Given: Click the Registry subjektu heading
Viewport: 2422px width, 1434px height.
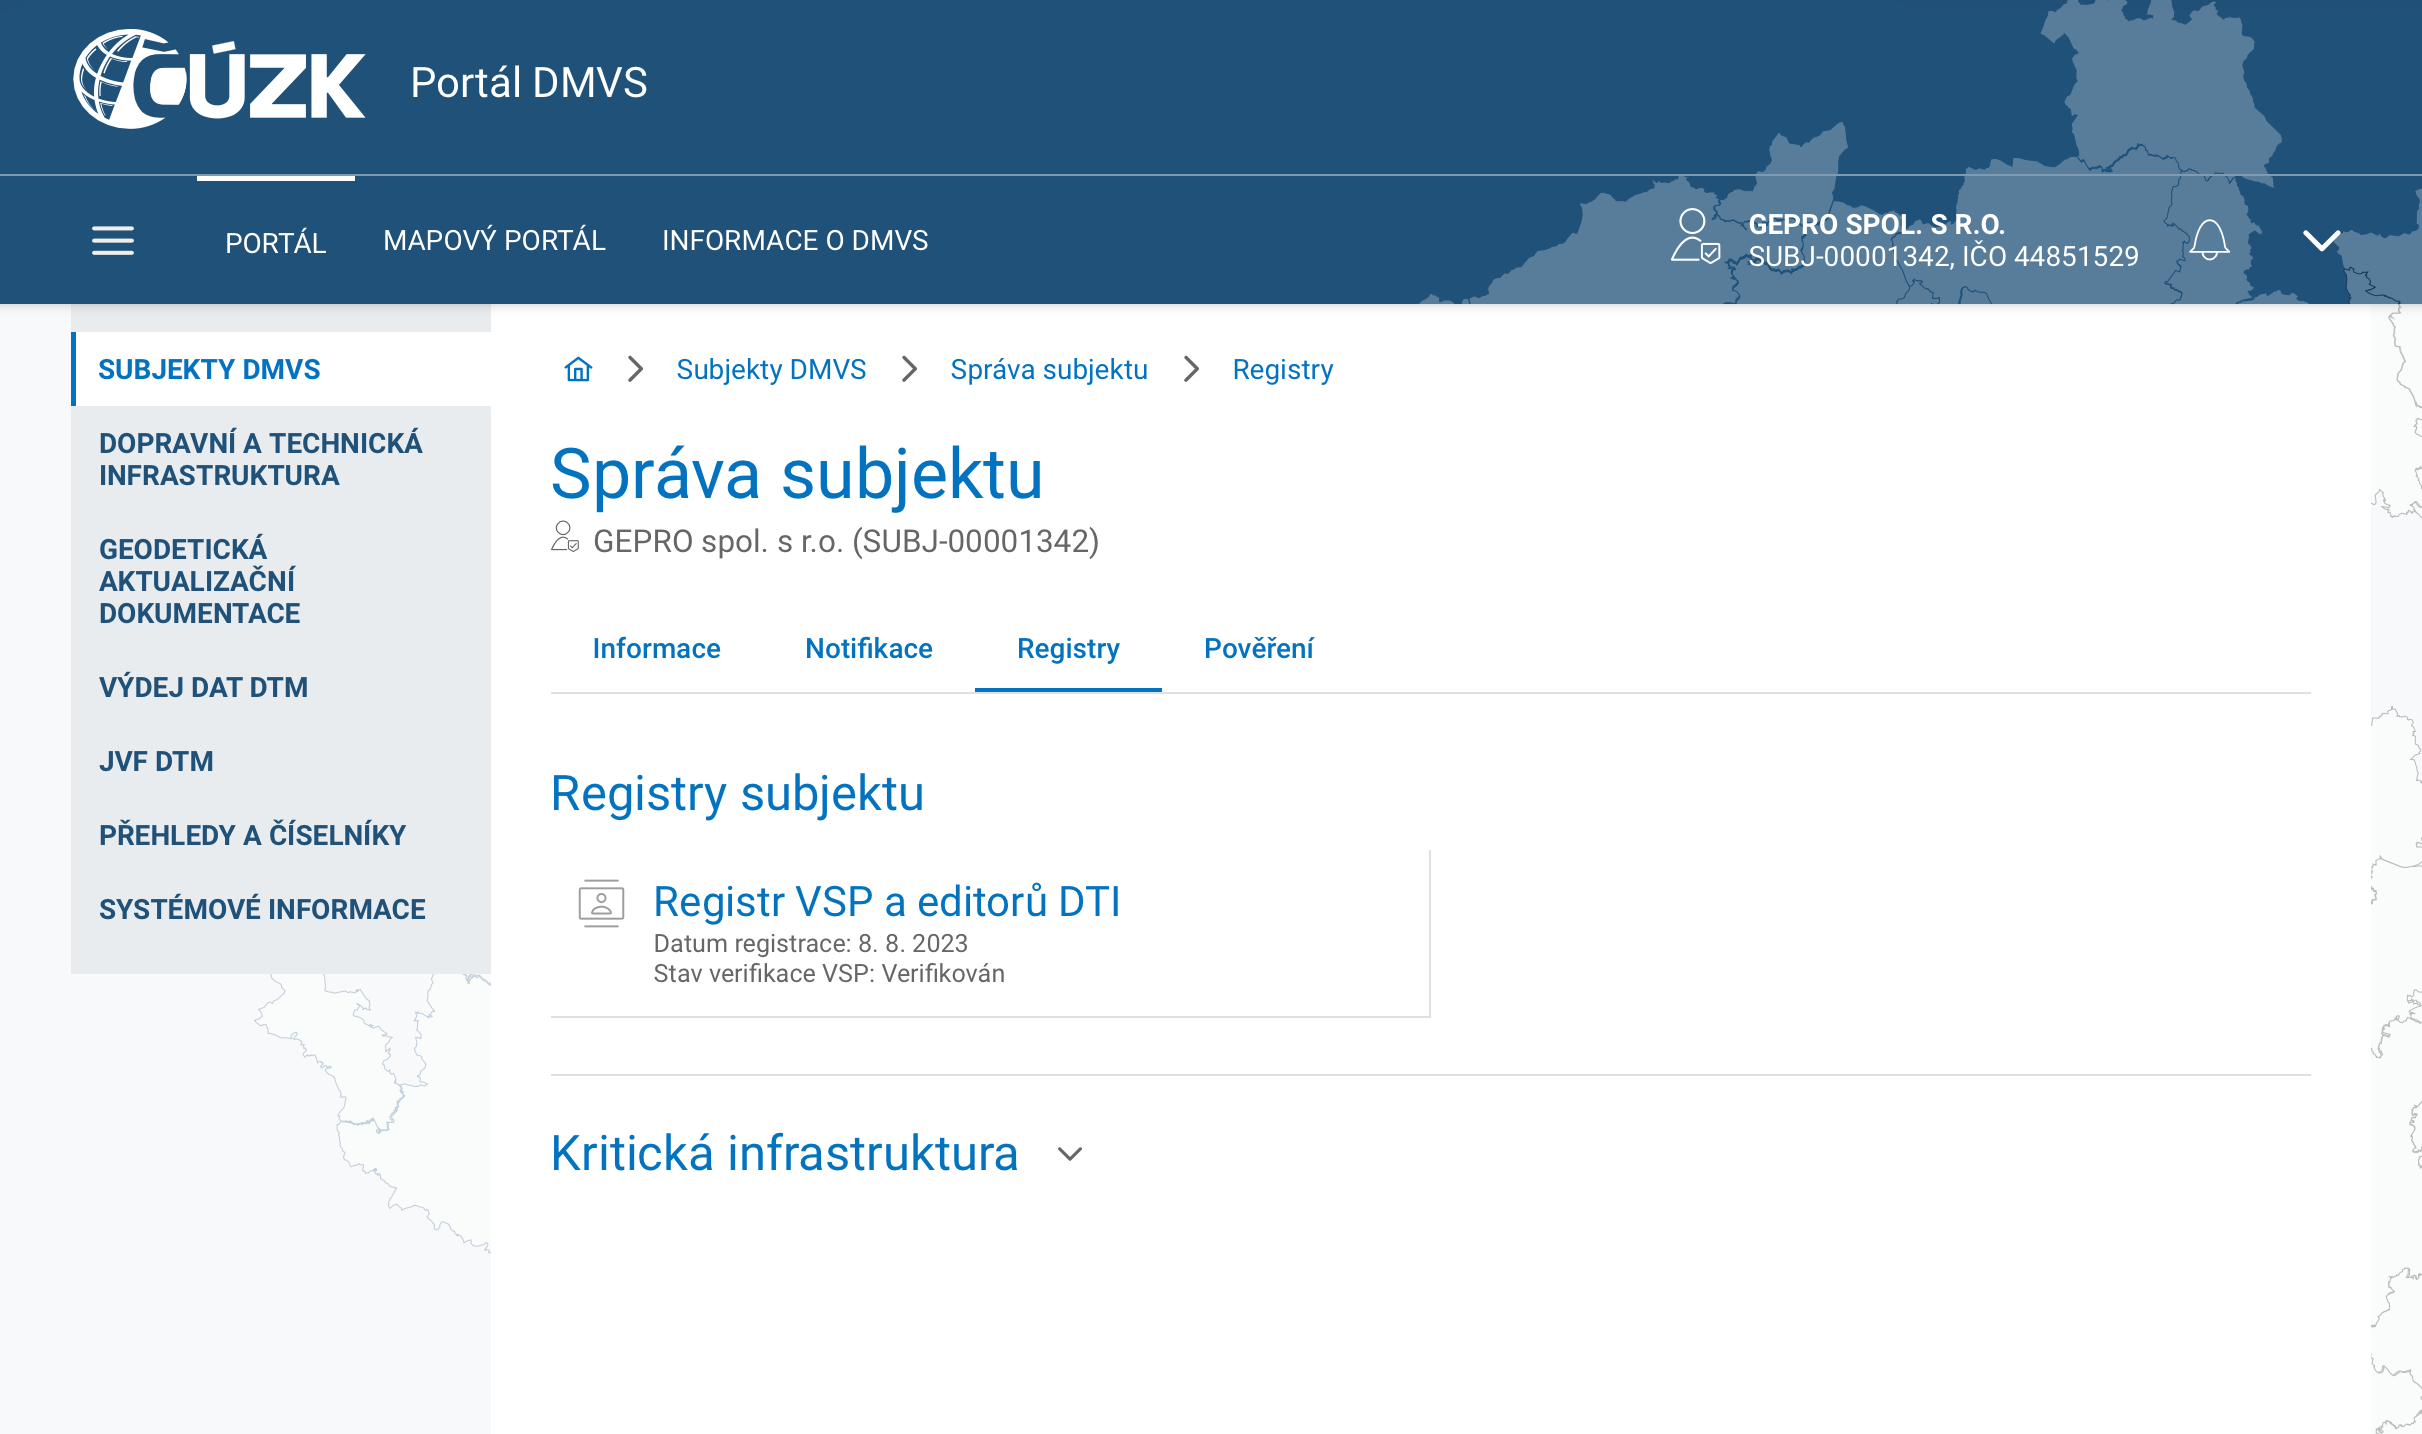Looking at the screenshot, I should click(737, 794).
